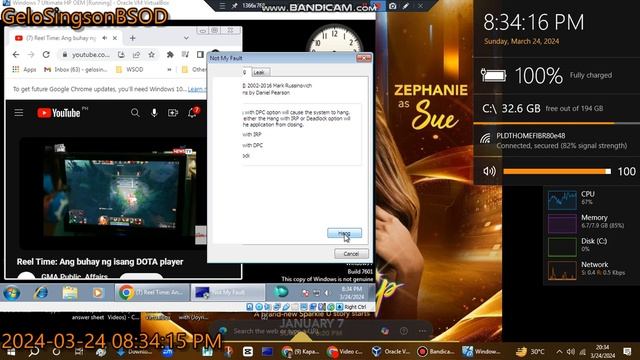640x360 pixels.
Task: Open YouTube hamburger guide menu
Action: (x=19, y=113)
